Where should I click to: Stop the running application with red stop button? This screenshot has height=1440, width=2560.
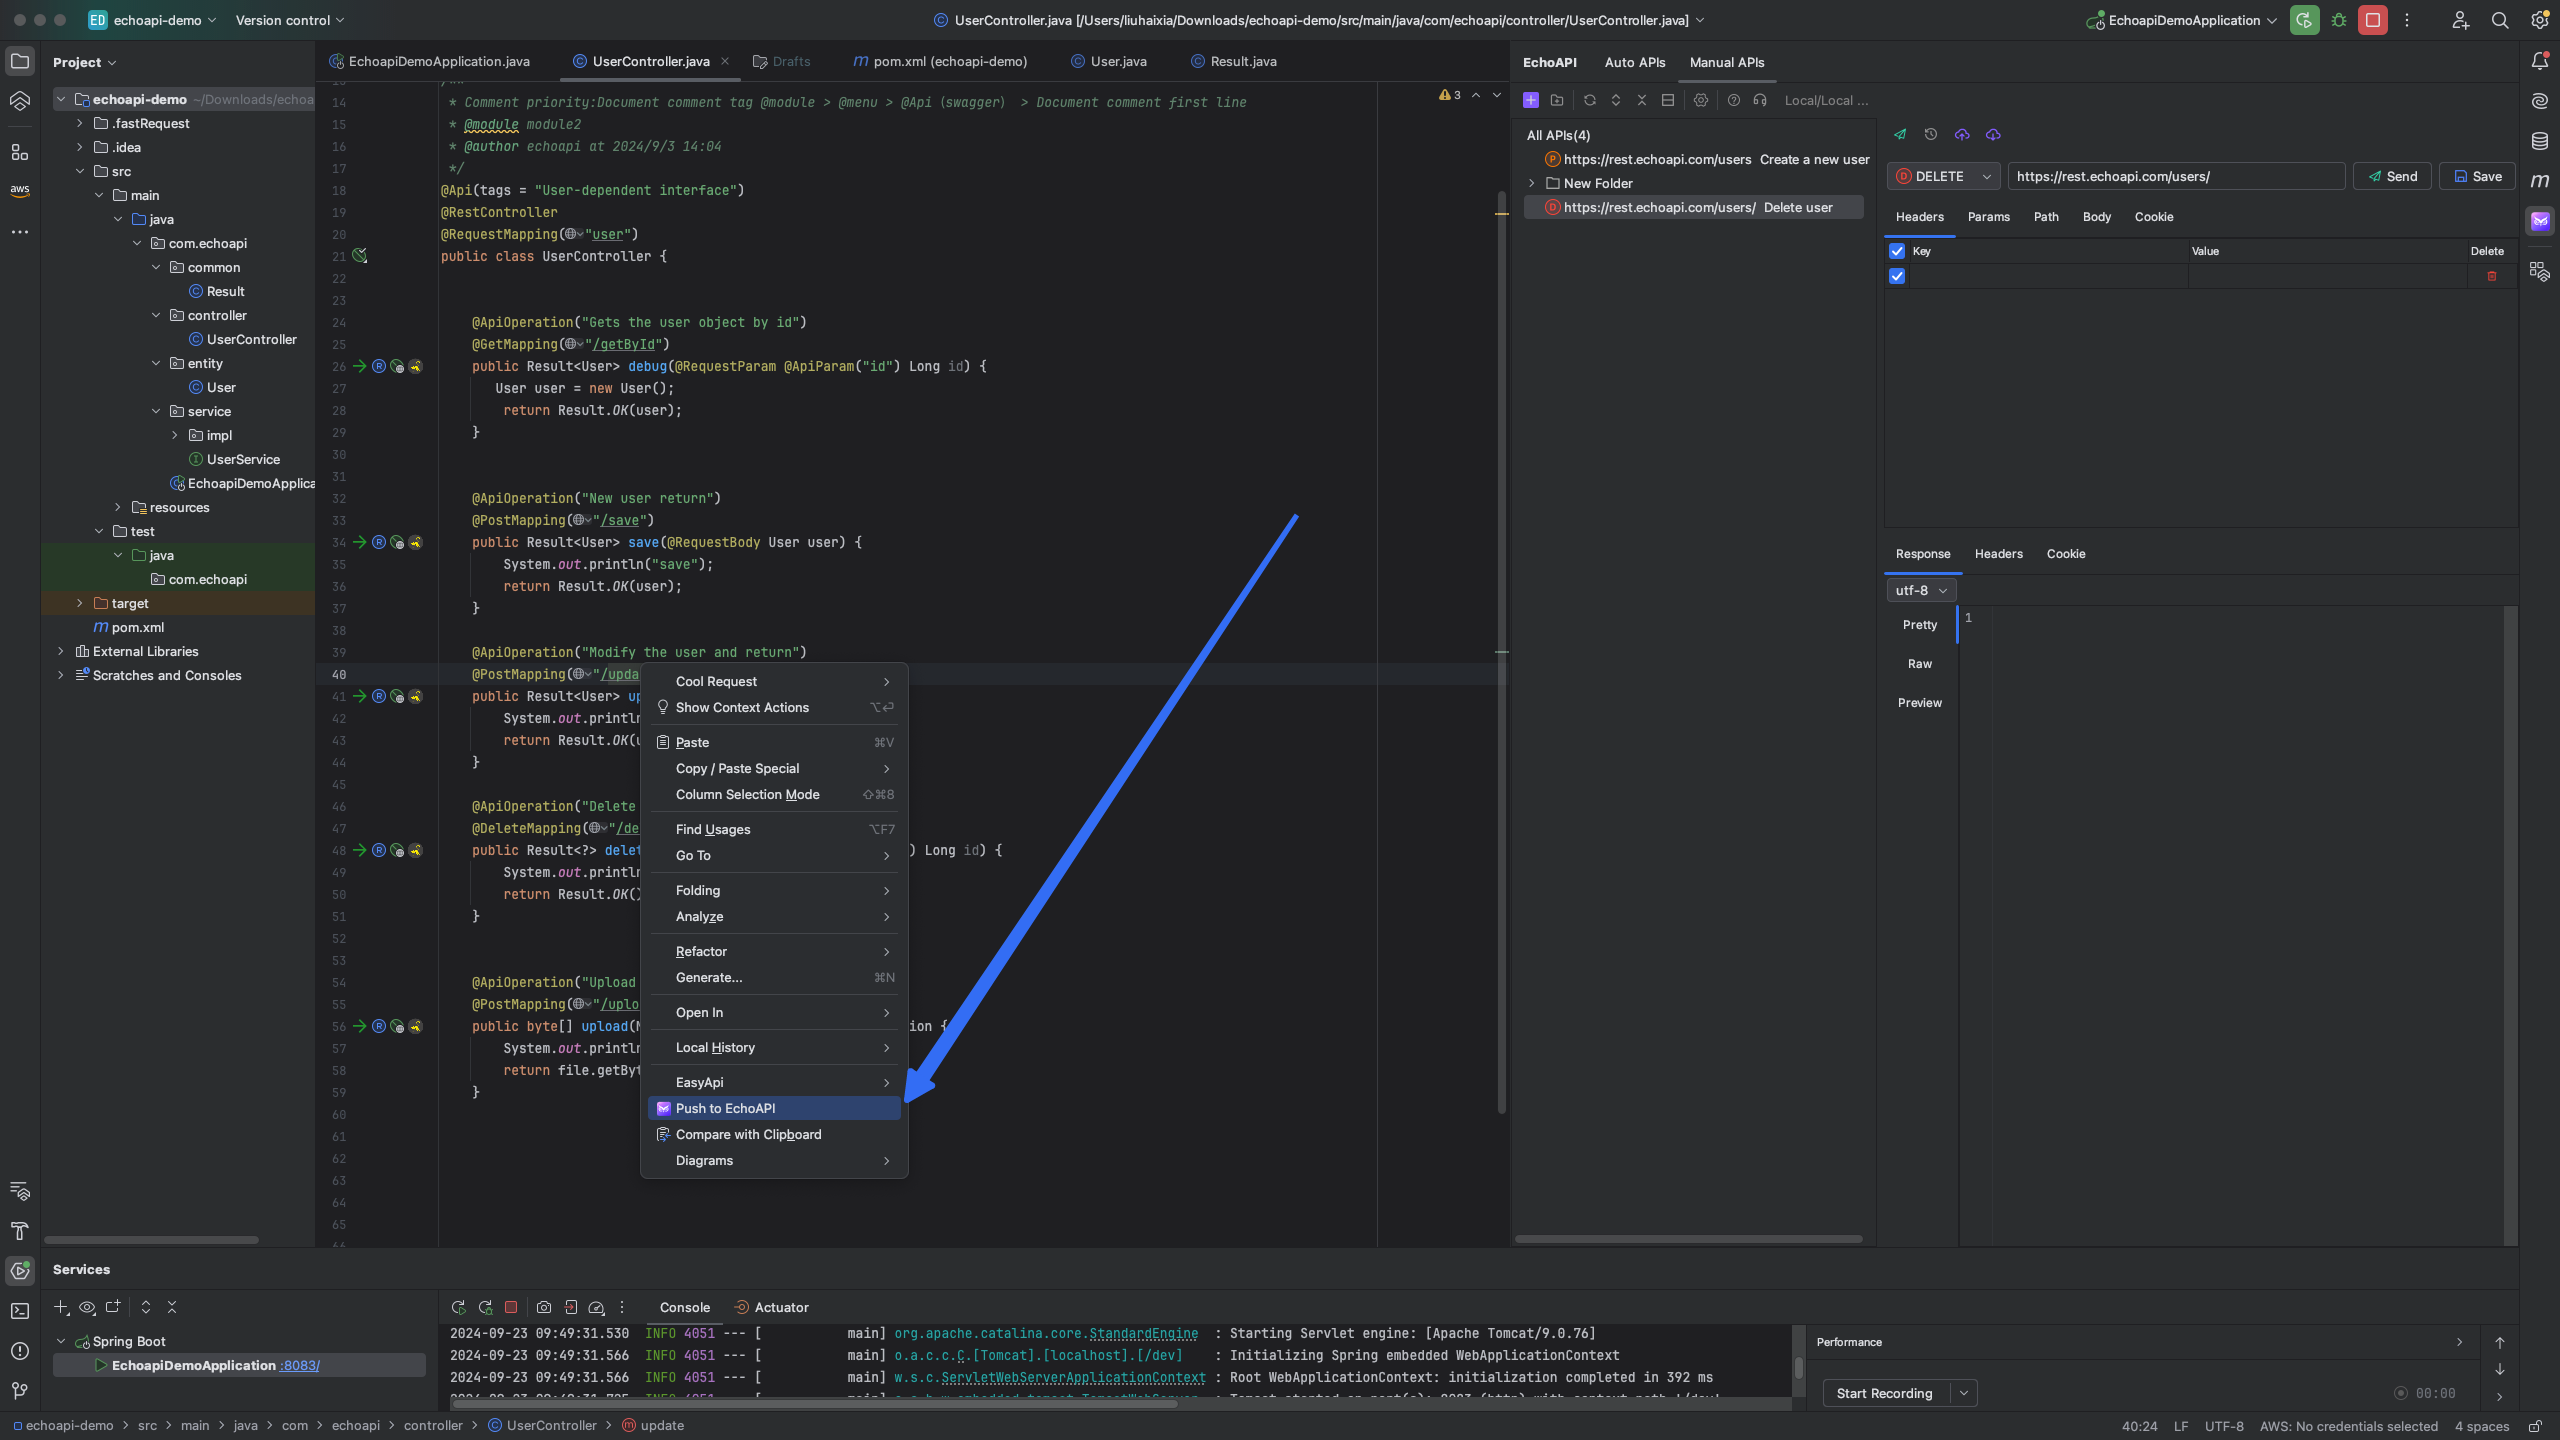(2373, 20)
